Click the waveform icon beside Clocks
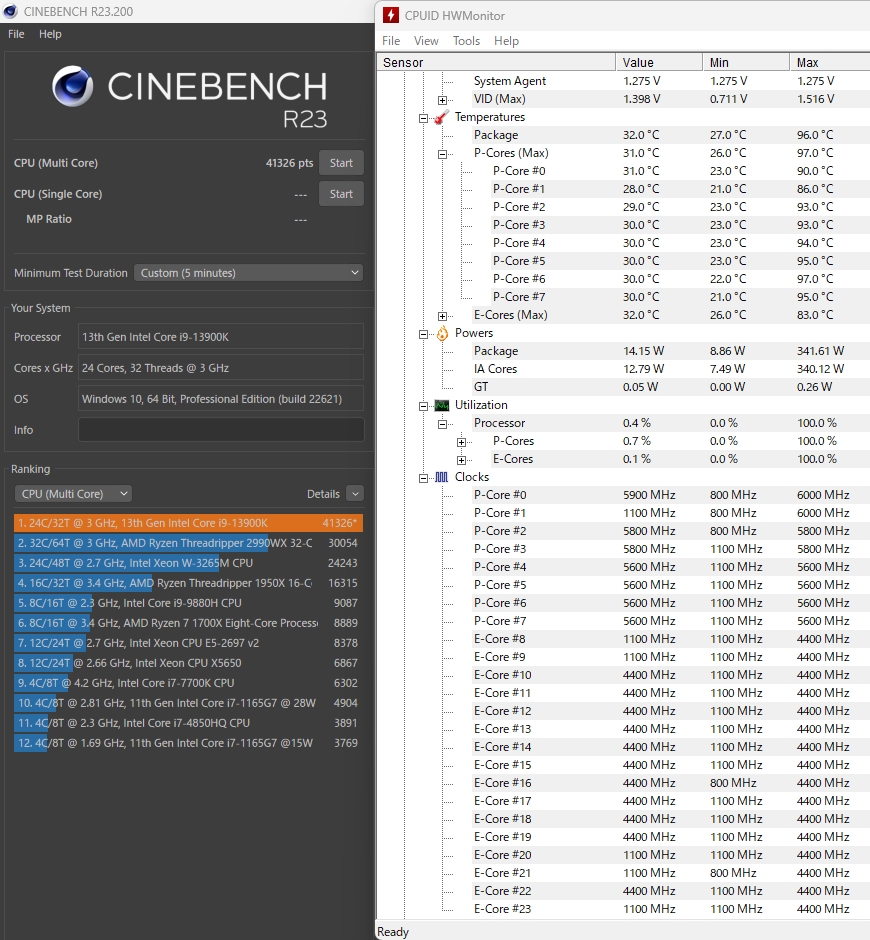The height and width of the screenshot is (940, 870). tap(442, 477)
